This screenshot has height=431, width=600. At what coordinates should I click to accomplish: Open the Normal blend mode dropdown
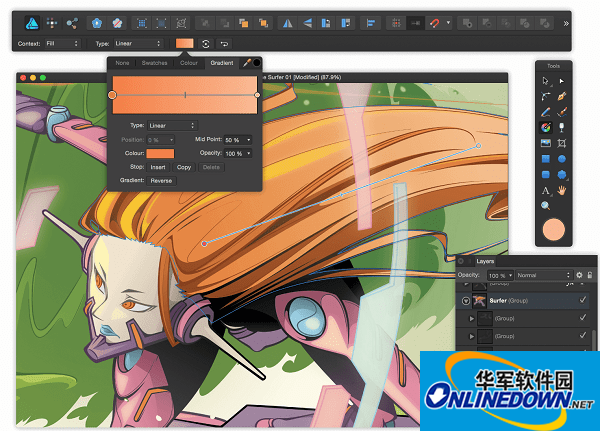pos(543,275)
